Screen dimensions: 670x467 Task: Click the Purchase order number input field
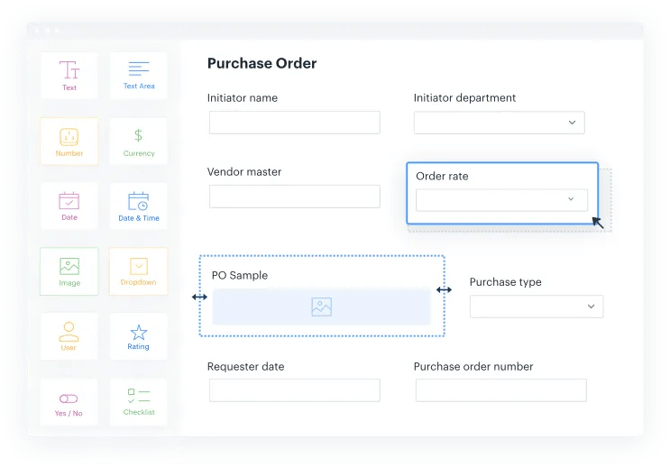(x=501, y=390)
